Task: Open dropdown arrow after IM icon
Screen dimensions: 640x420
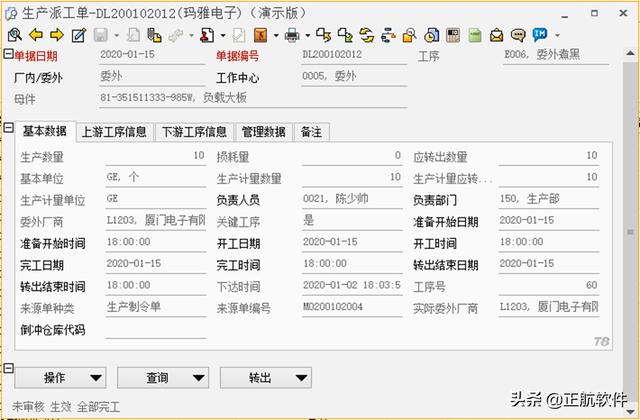Action: [557, 36]
